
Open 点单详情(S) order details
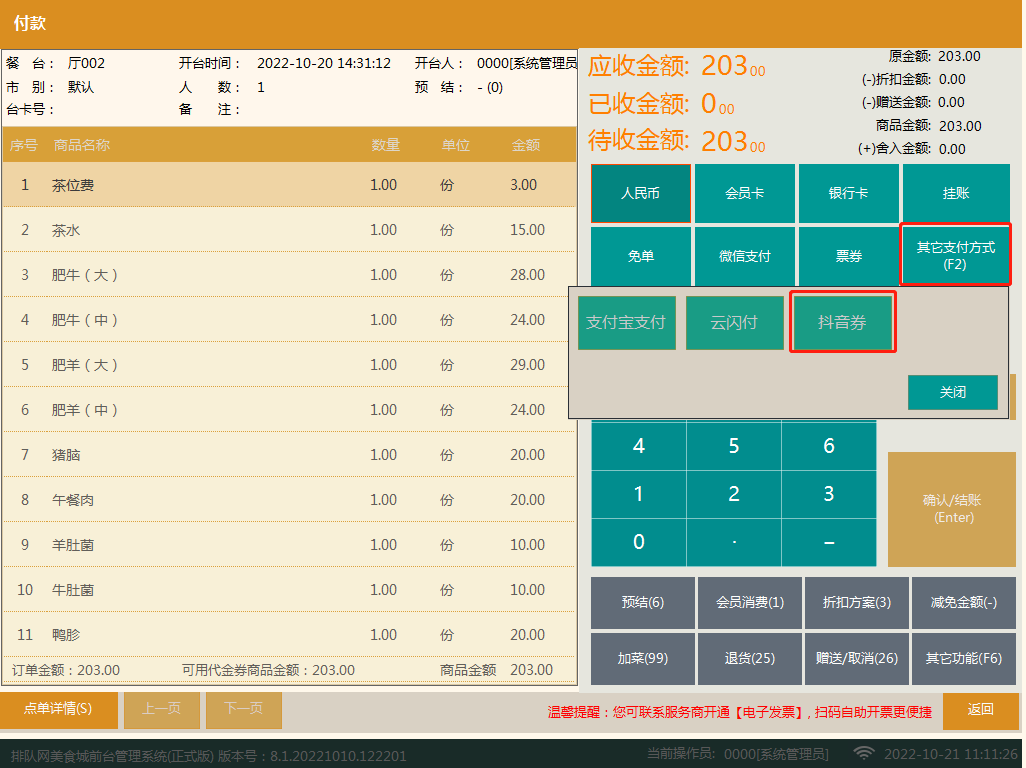pos(58,709)
